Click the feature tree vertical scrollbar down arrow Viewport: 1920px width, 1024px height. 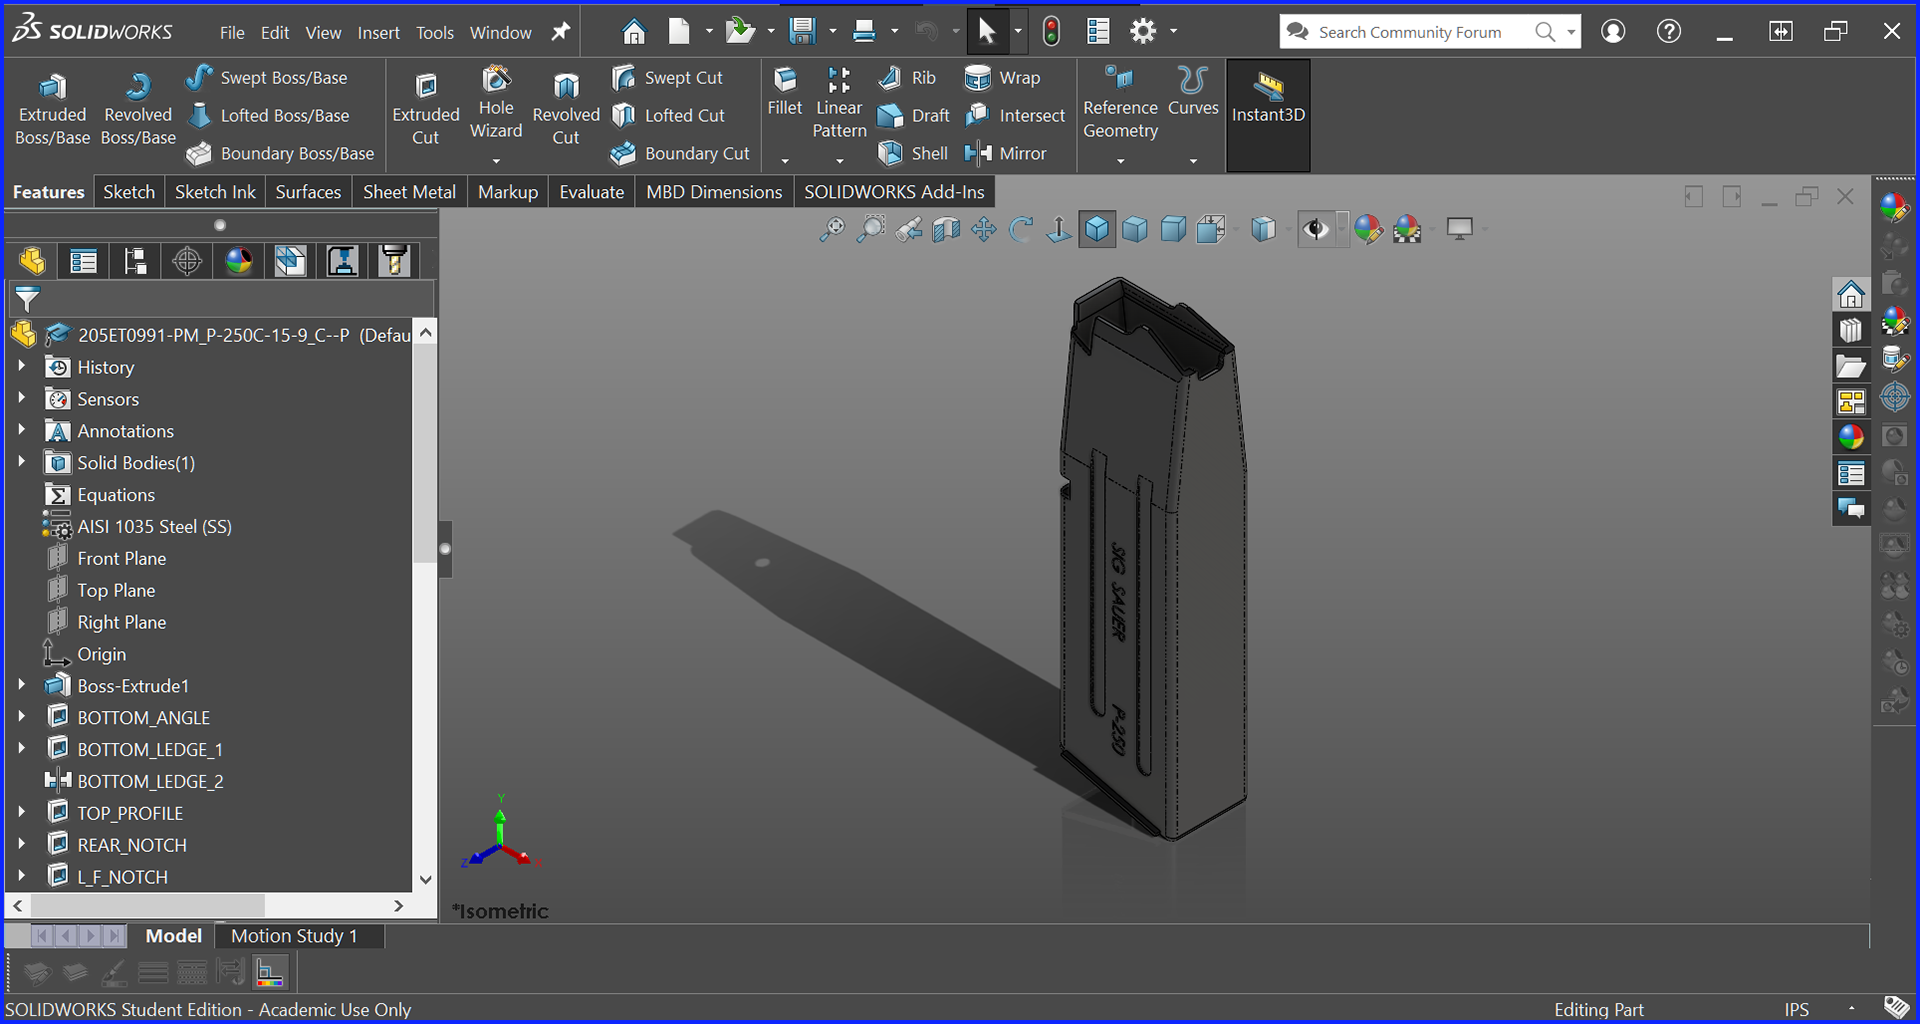[x=426, y=880]
